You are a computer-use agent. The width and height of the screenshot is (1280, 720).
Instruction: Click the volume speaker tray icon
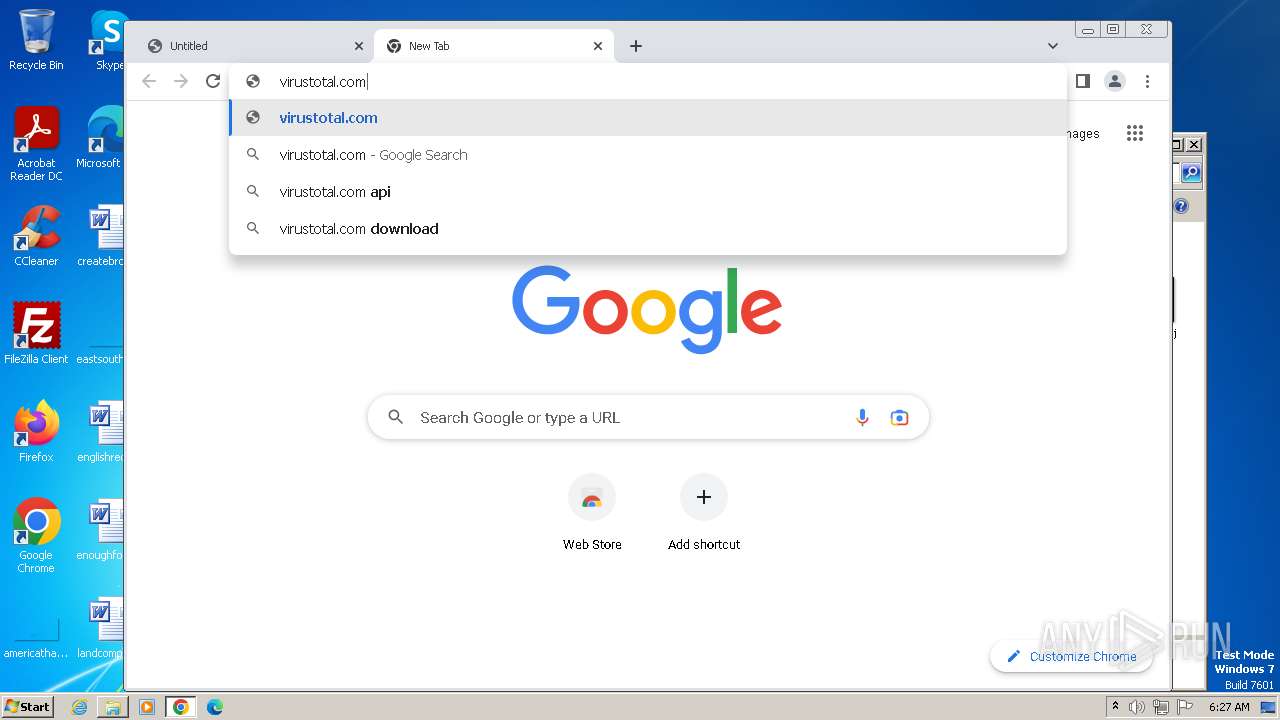1137,707
